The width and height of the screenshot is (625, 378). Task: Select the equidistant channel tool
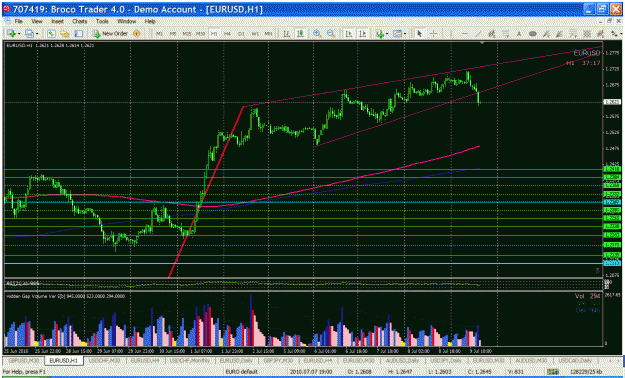tap(491, 34)
